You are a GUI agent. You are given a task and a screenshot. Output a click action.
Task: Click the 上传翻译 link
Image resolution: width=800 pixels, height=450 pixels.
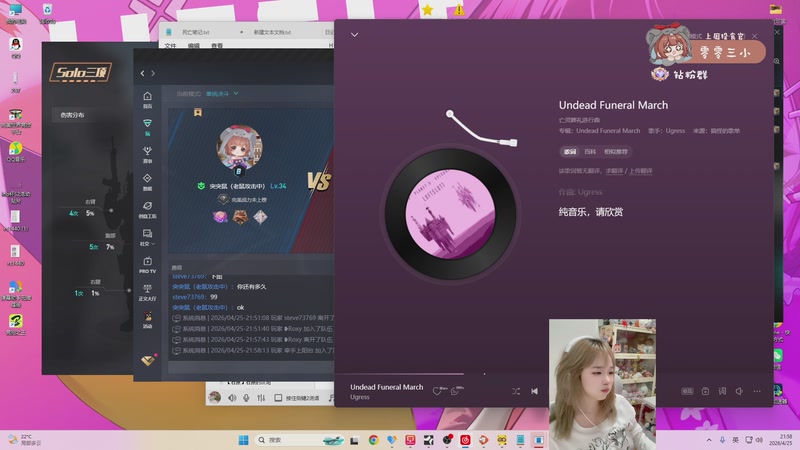click(x=640, y=171)
